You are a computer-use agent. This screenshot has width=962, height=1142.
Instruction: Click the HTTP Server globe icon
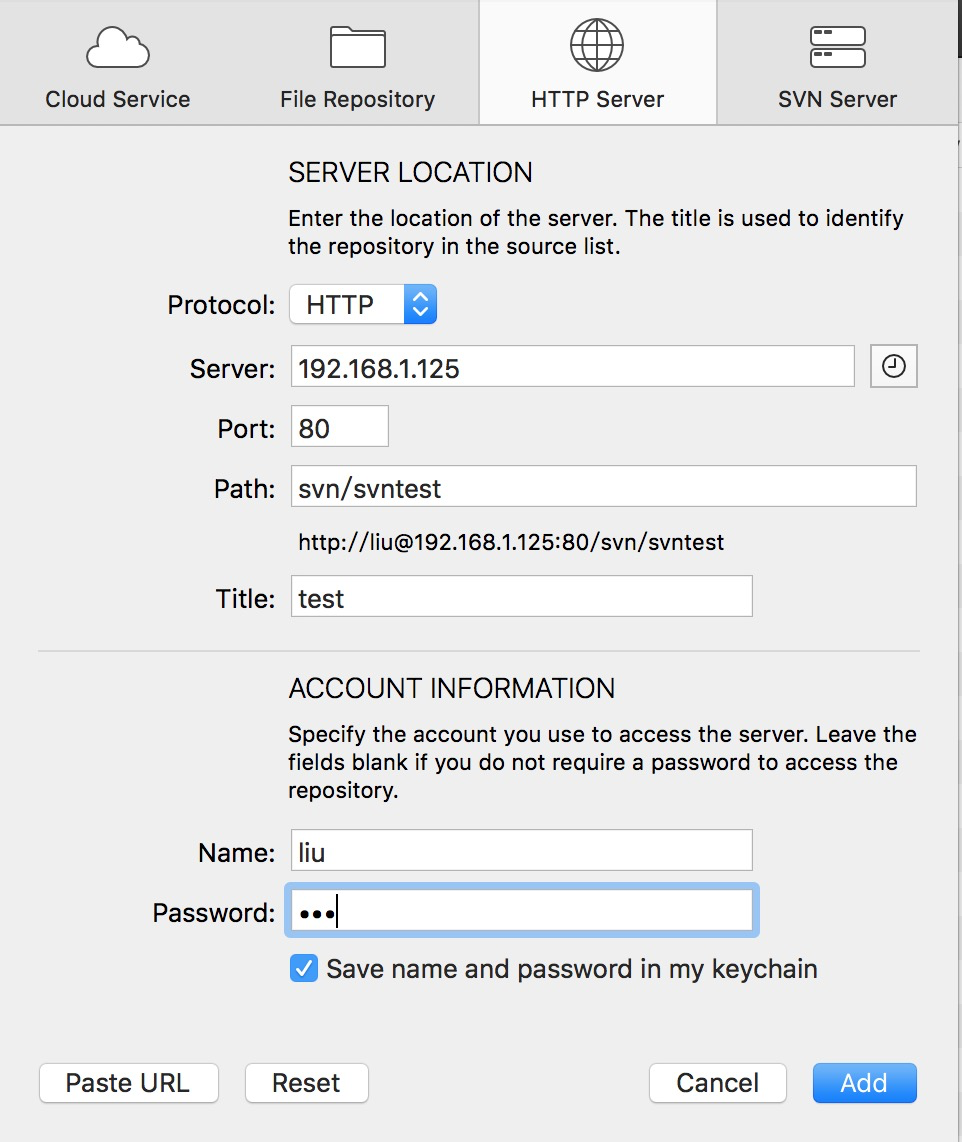[x=596, y=45]
